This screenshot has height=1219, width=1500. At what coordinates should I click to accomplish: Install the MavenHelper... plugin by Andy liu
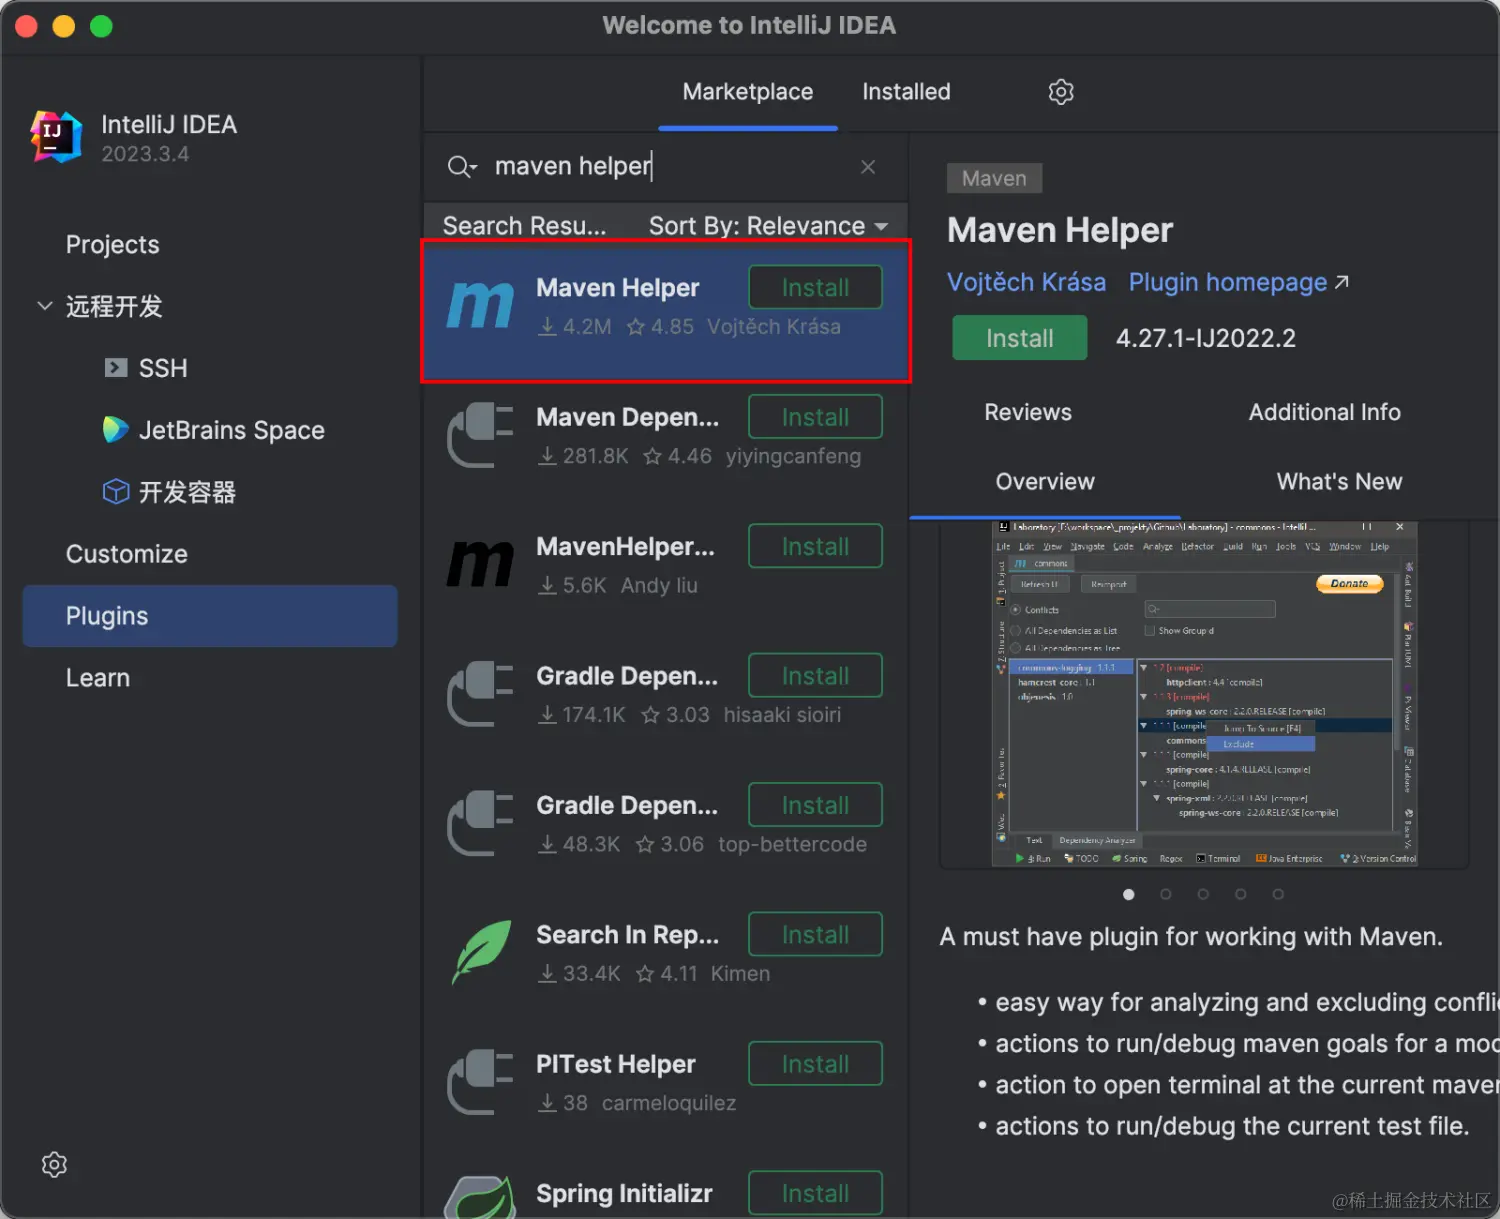[816, 546]
